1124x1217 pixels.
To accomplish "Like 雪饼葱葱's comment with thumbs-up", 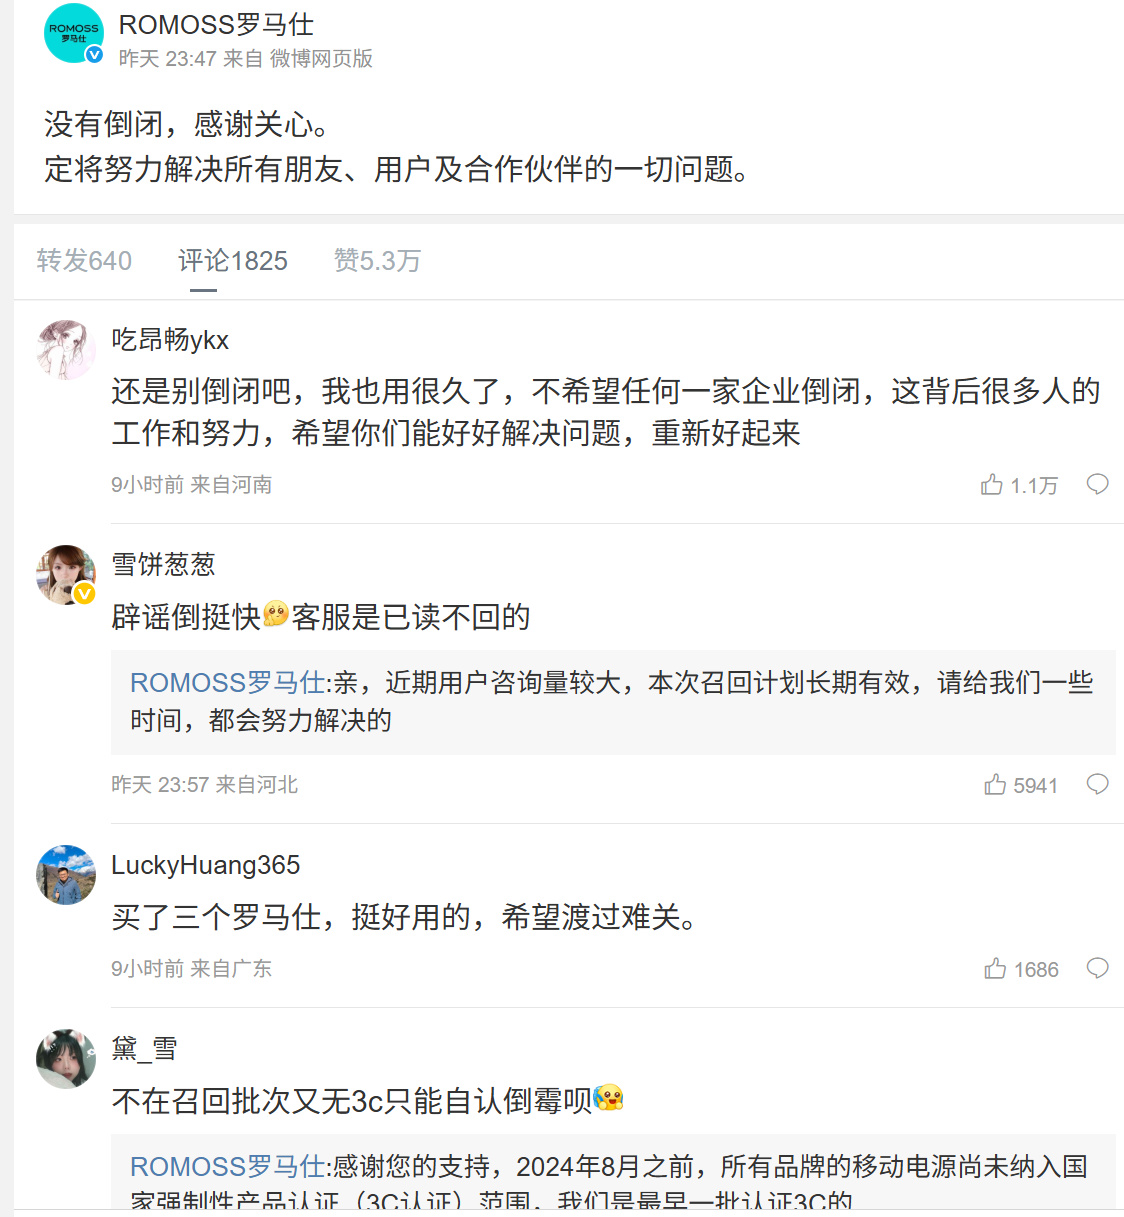I will point(995,785).
